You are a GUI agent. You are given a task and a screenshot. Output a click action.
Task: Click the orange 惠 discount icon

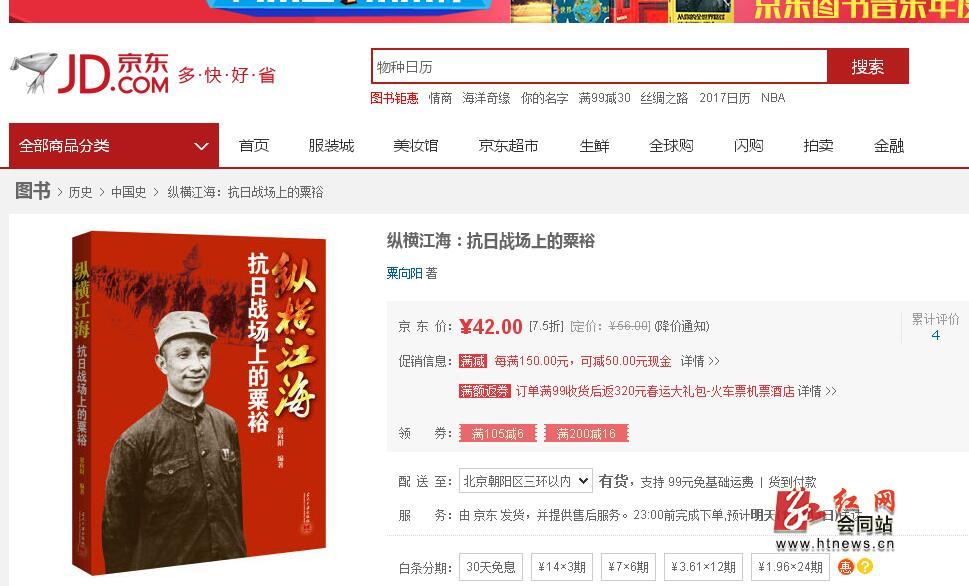click(845, 566)
